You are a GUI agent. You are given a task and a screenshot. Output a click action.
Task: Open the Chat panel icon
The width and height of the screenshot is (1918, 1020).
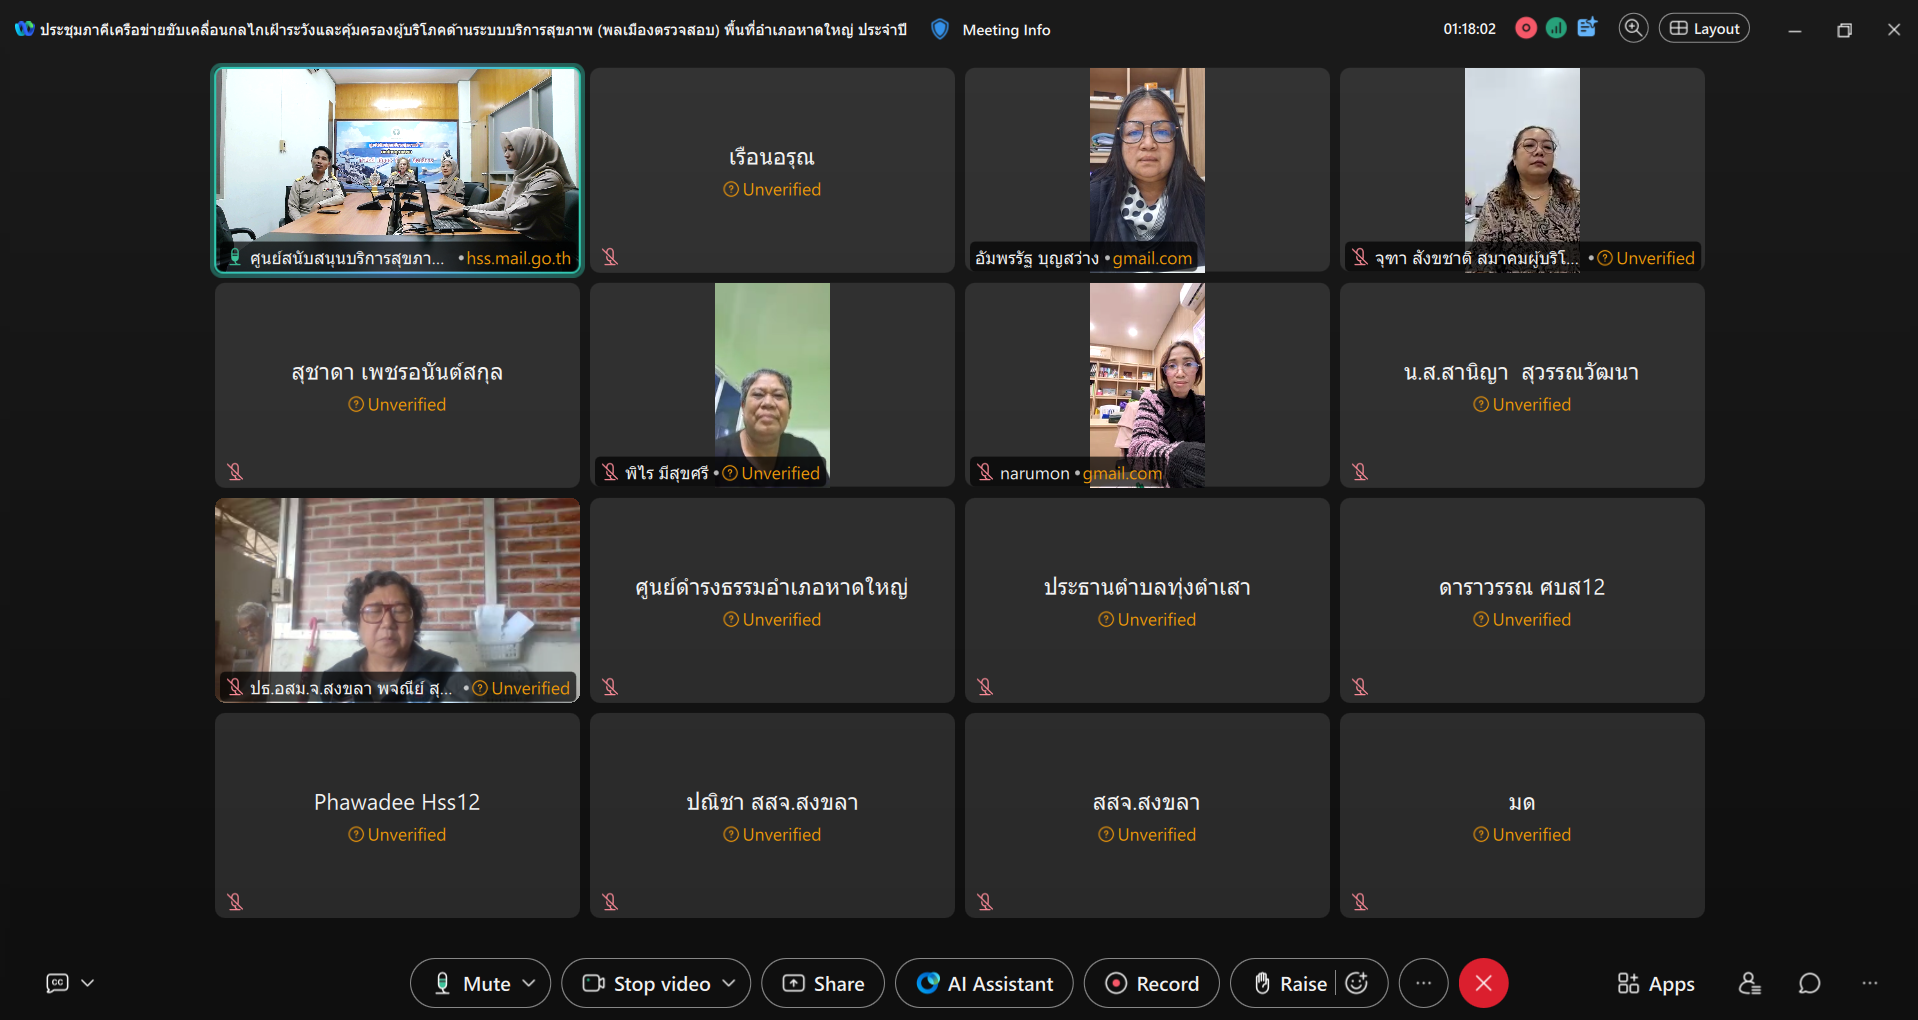click(x=1809, y=984)
